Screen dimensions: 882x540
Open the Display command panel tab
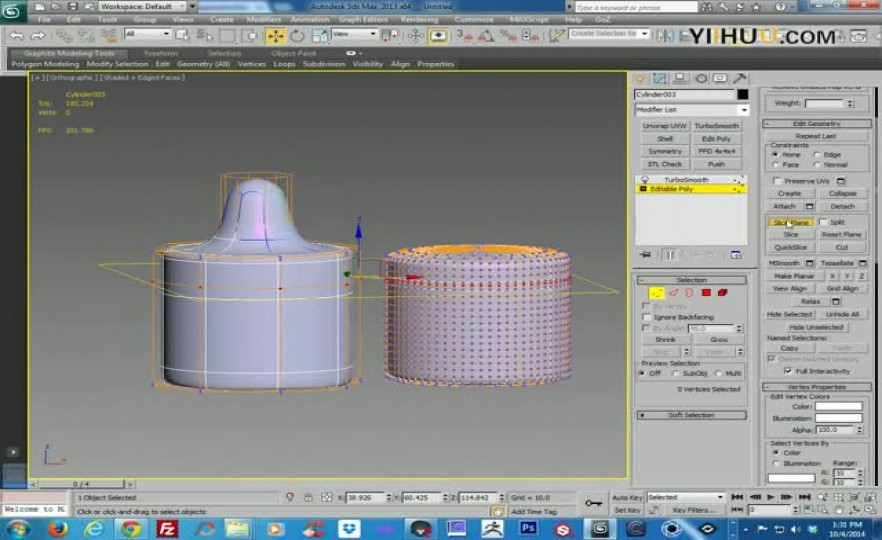click(x=720, y=79)
